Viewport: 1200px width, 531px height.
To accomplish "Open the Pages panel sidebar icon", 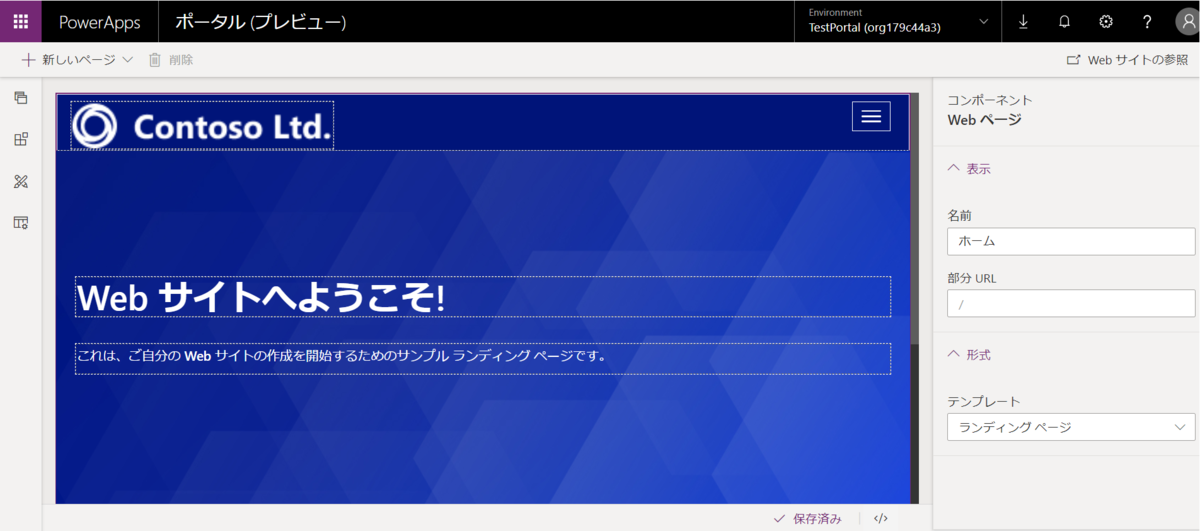I will [21, 98].
